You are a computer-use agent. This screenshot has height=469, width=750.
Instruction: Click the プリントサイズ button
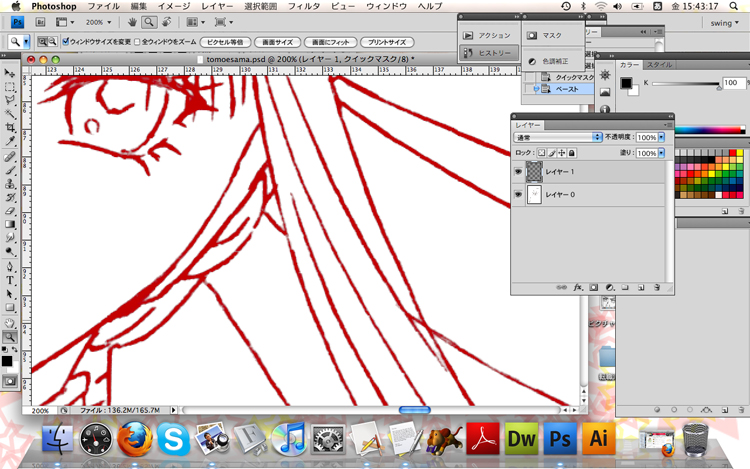pos(387,42)
